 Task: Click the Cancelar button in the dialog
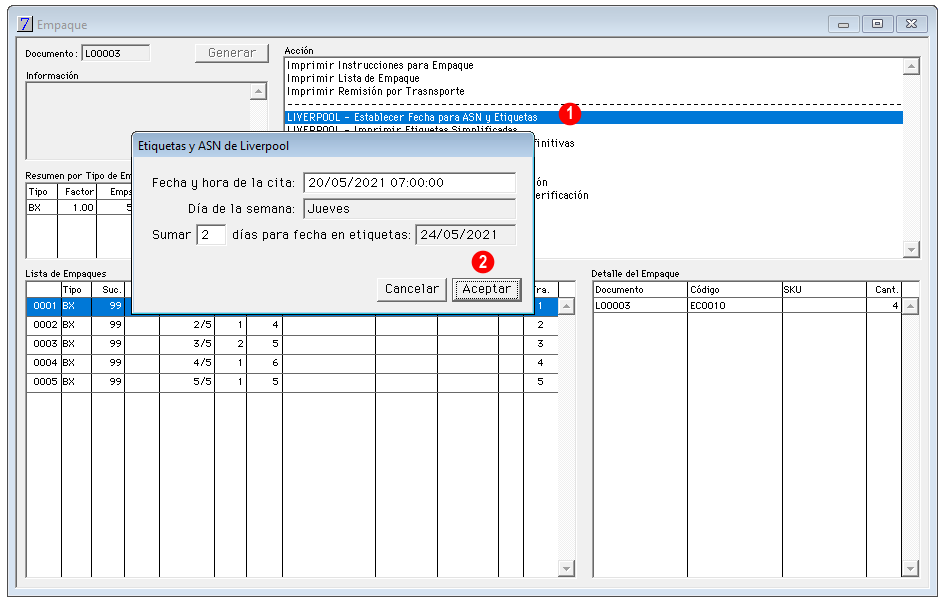(x=412, y=289)
